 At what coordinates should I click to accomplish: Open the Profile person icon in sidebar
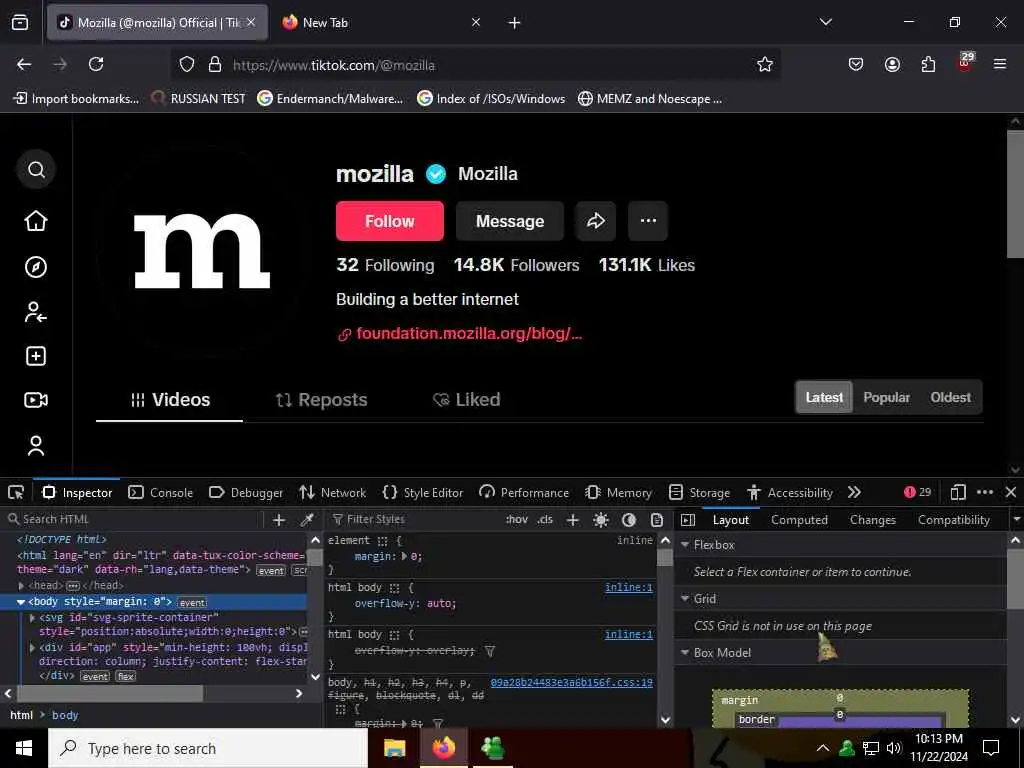click(x=36, y=446)
